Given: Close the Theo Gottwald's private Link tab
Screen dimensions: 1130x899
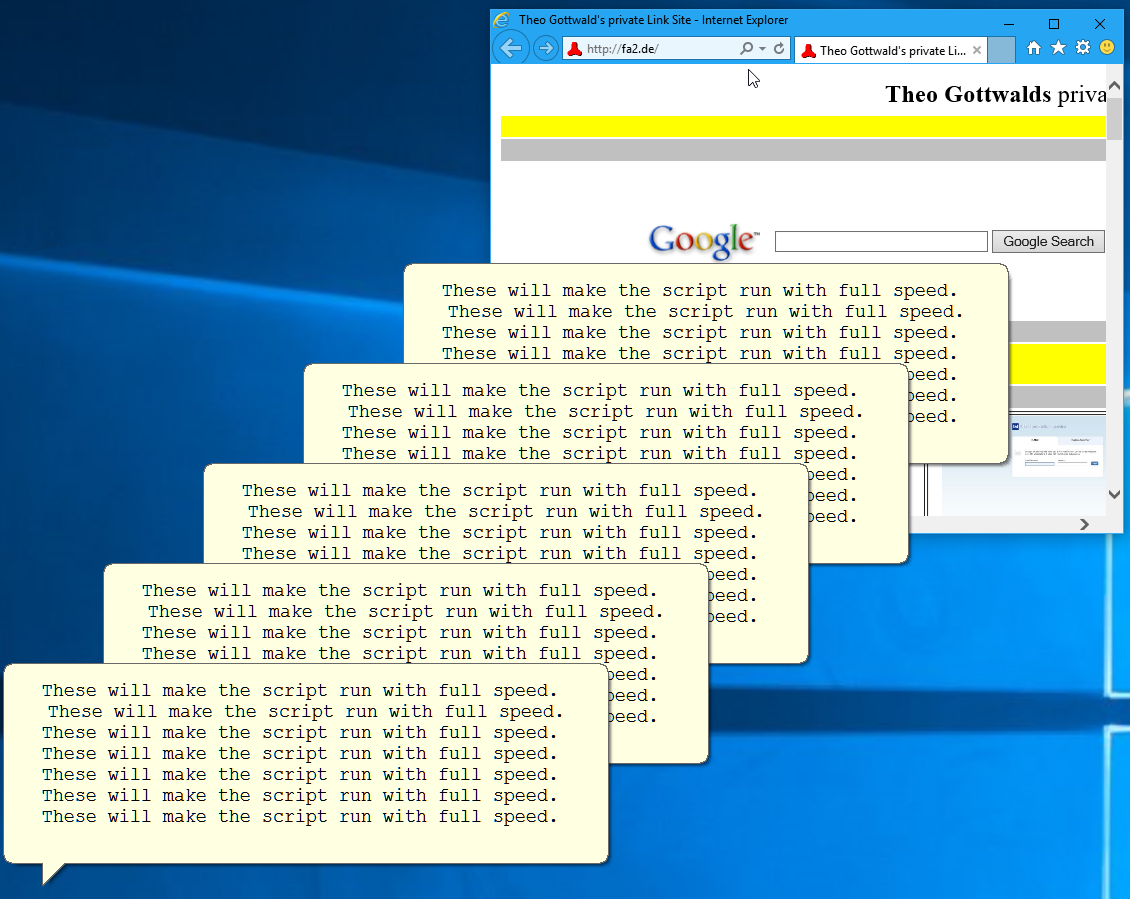Looking at the screenshot, I should (977, 50).
